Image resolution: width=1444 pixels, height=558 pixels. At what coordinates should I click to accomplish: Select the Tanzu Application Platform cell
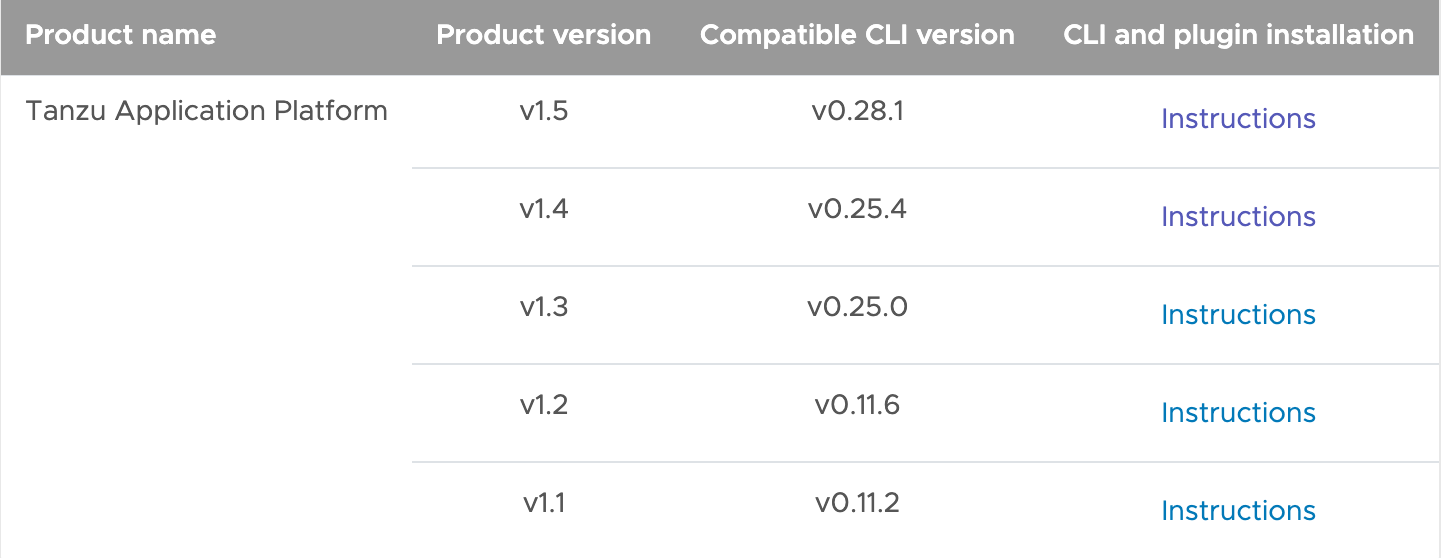coord(206,111)
